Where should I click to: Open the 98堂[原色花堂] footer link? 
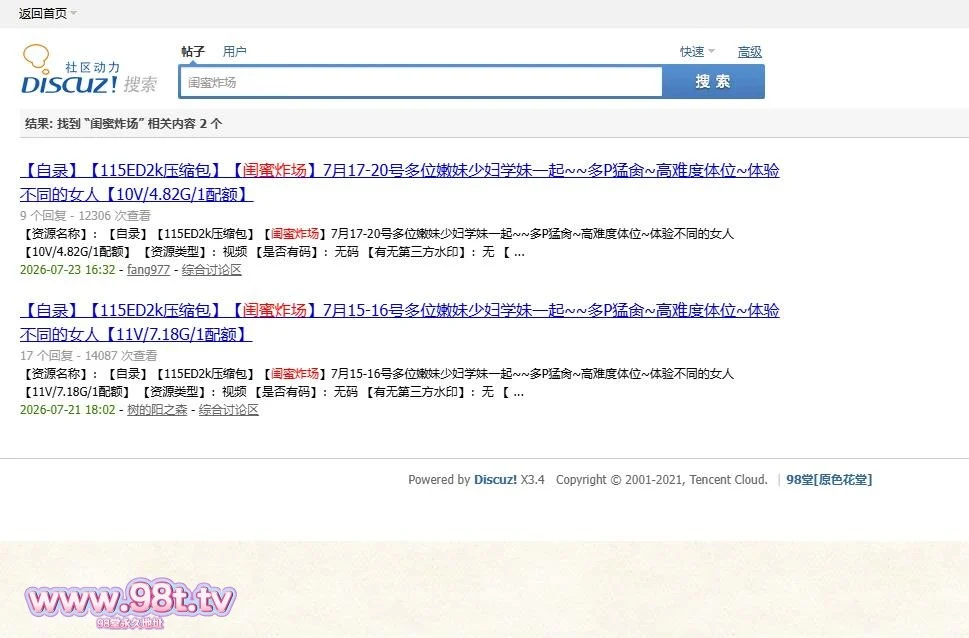[829, 480]
